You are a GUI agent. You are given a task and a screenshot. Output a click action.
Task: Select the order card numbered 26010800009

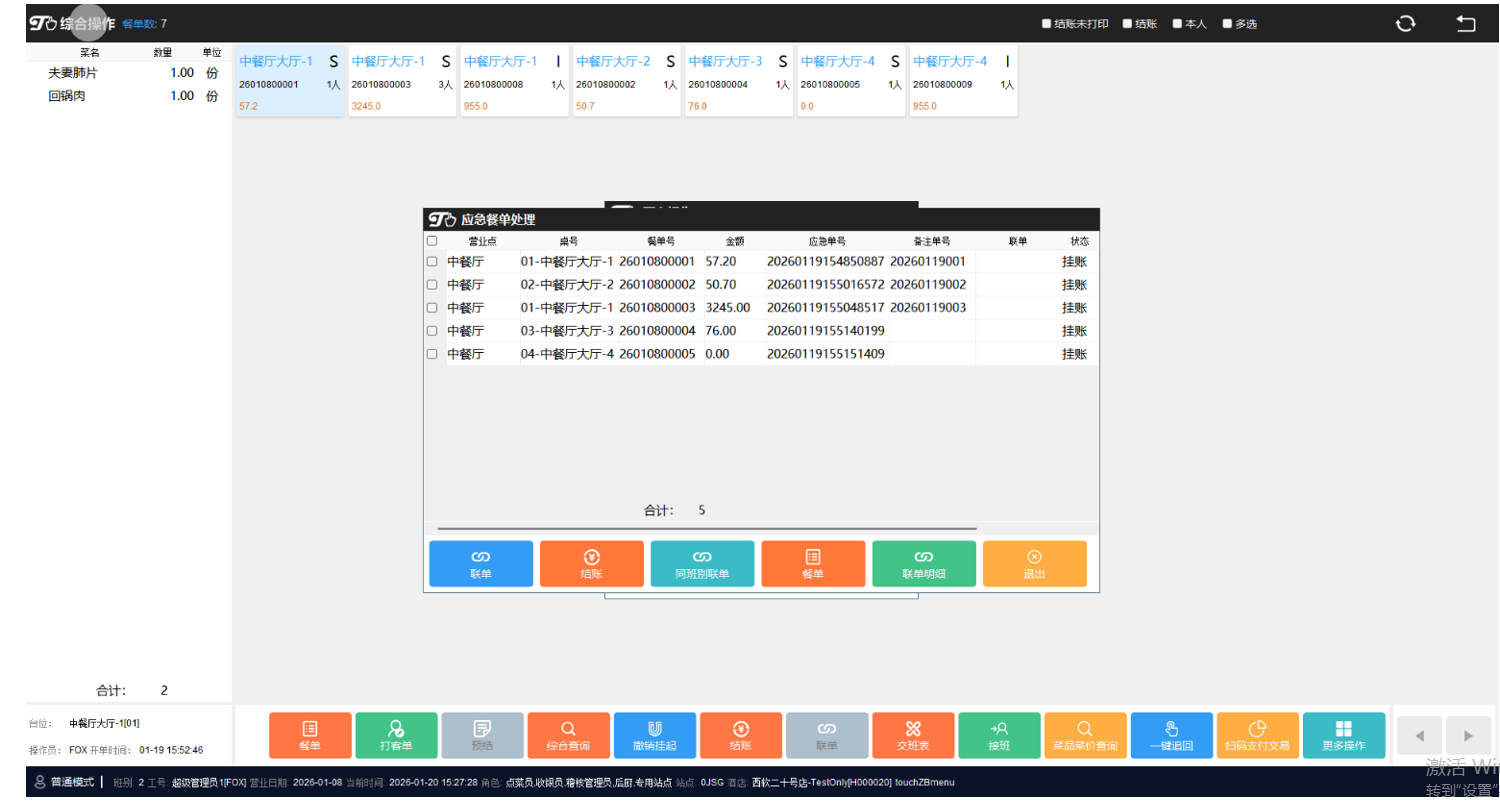pos(962,81)
